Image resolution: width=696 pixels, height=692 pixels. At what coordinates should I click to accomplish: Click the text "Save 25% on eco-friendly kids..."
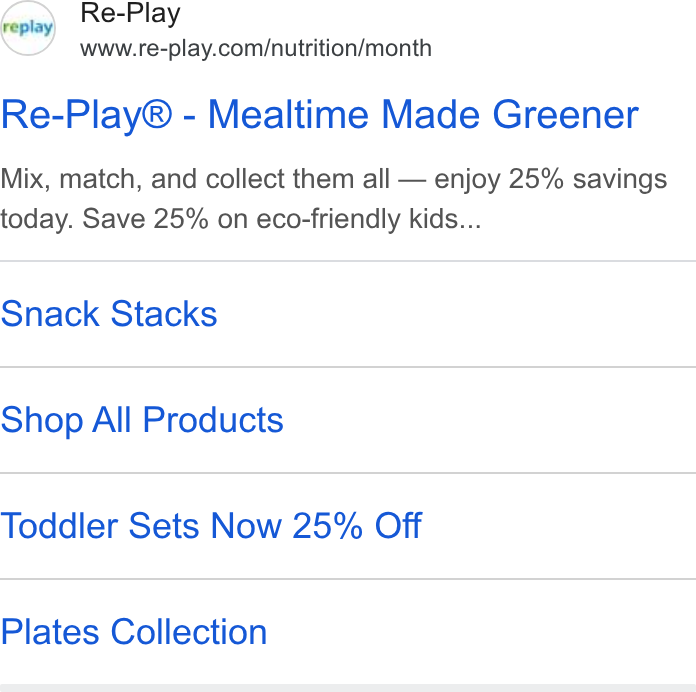pyautogui.click(x=282, y=219)
